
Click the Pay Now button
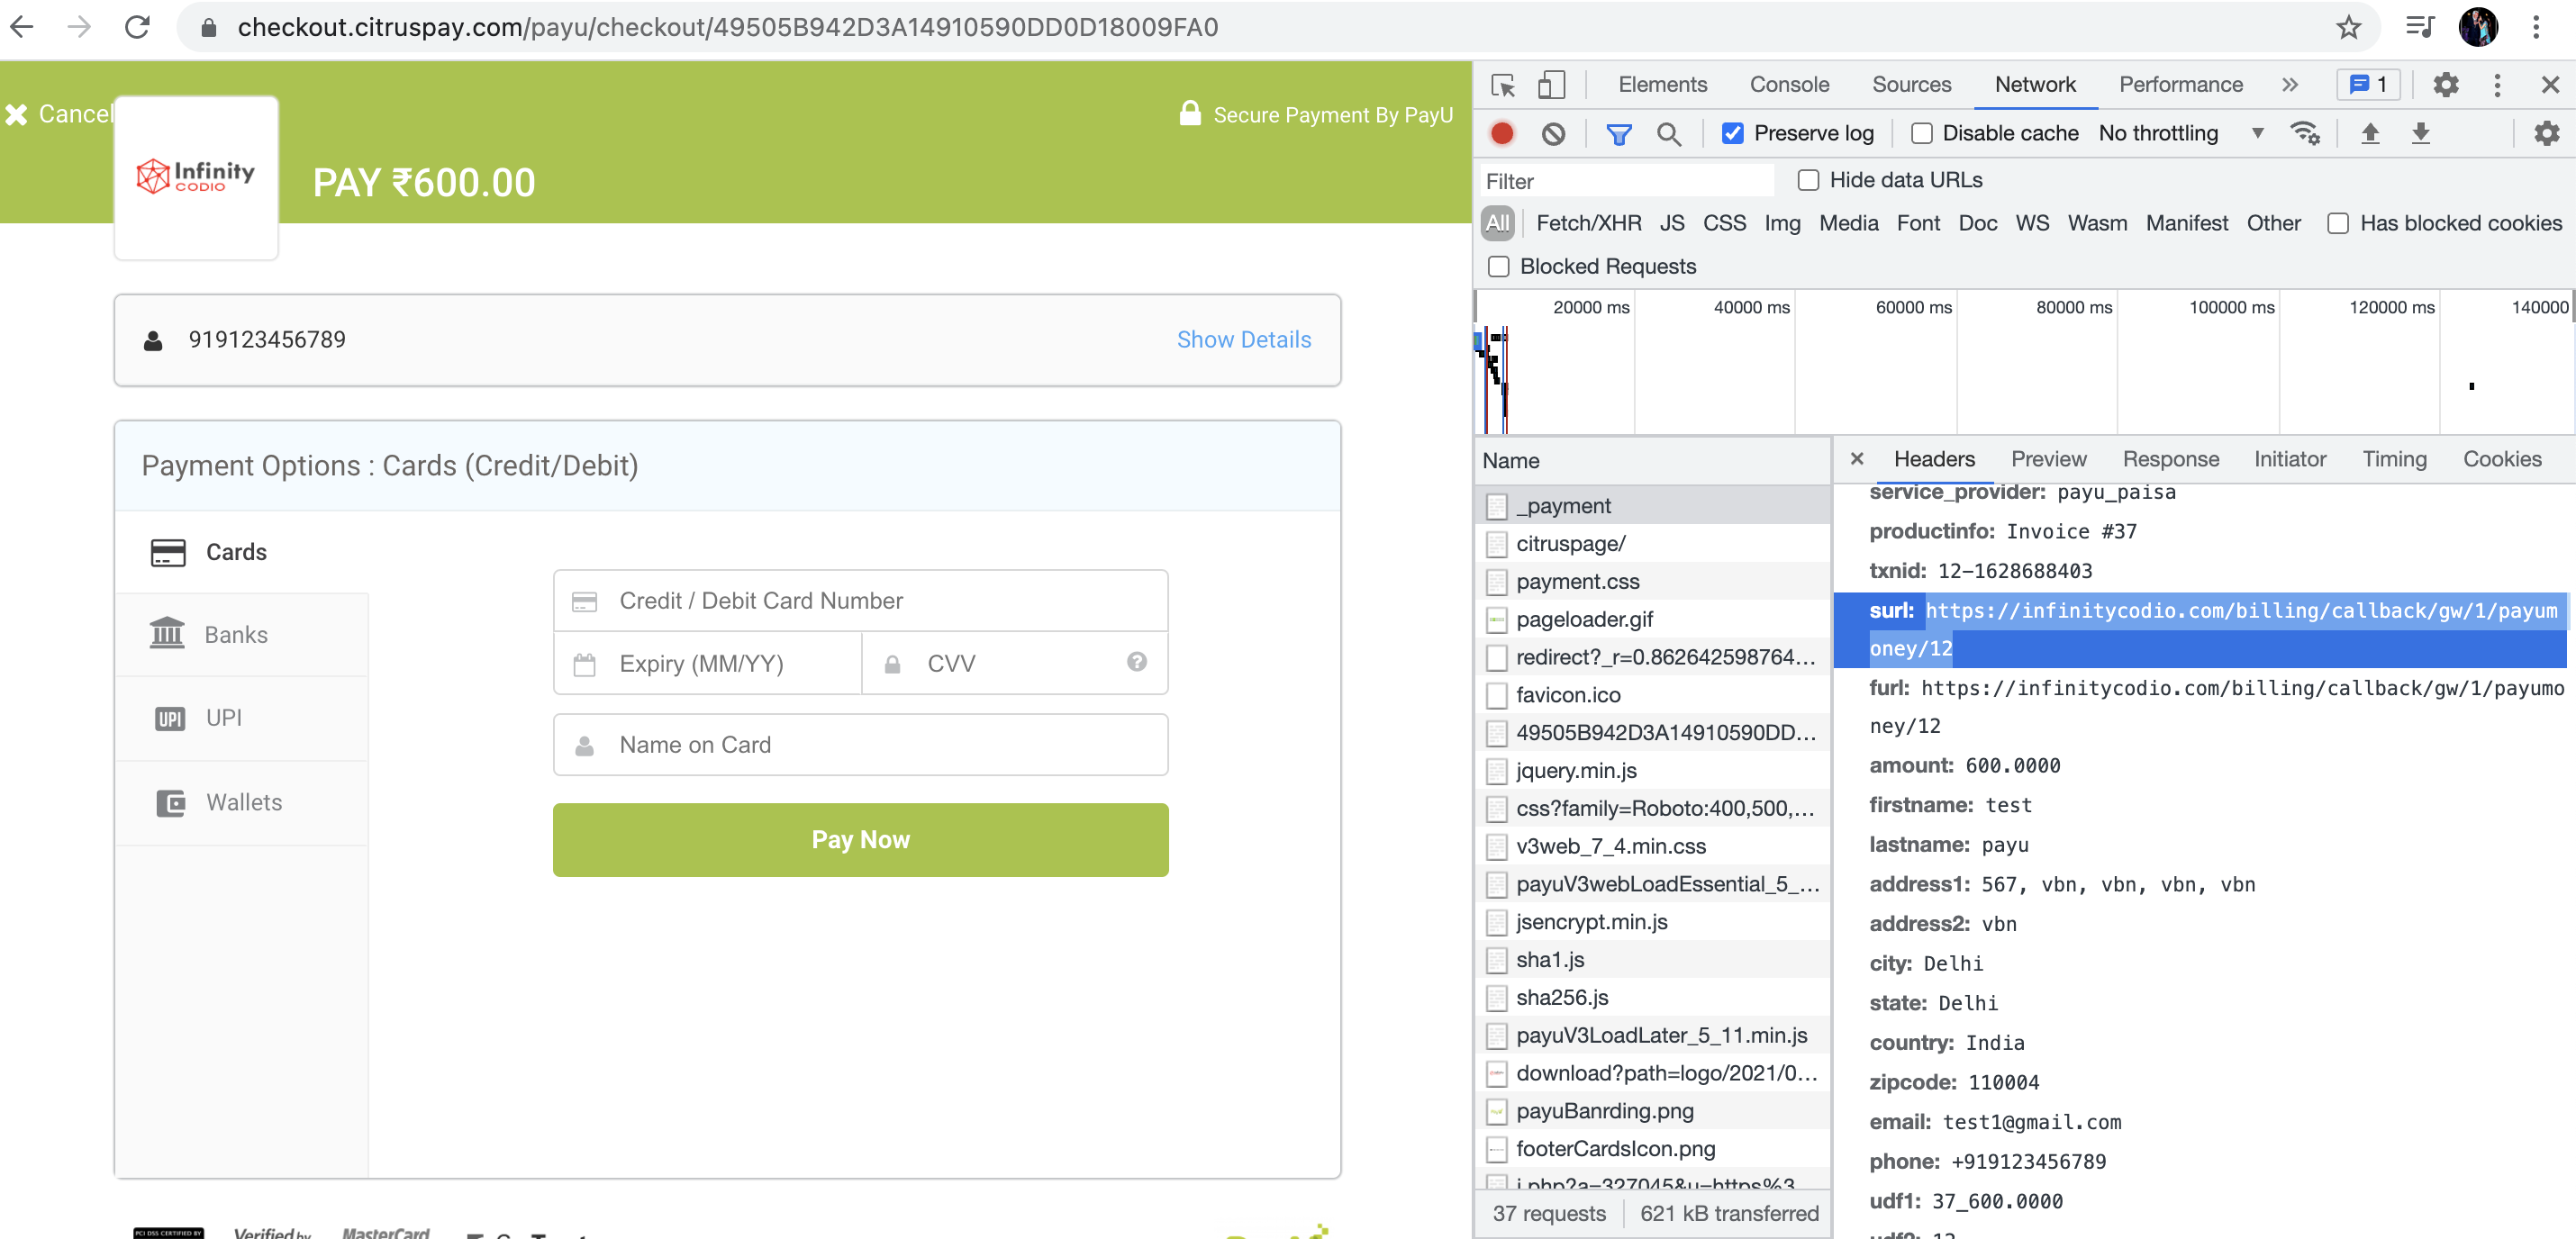(x=860, y=839)
